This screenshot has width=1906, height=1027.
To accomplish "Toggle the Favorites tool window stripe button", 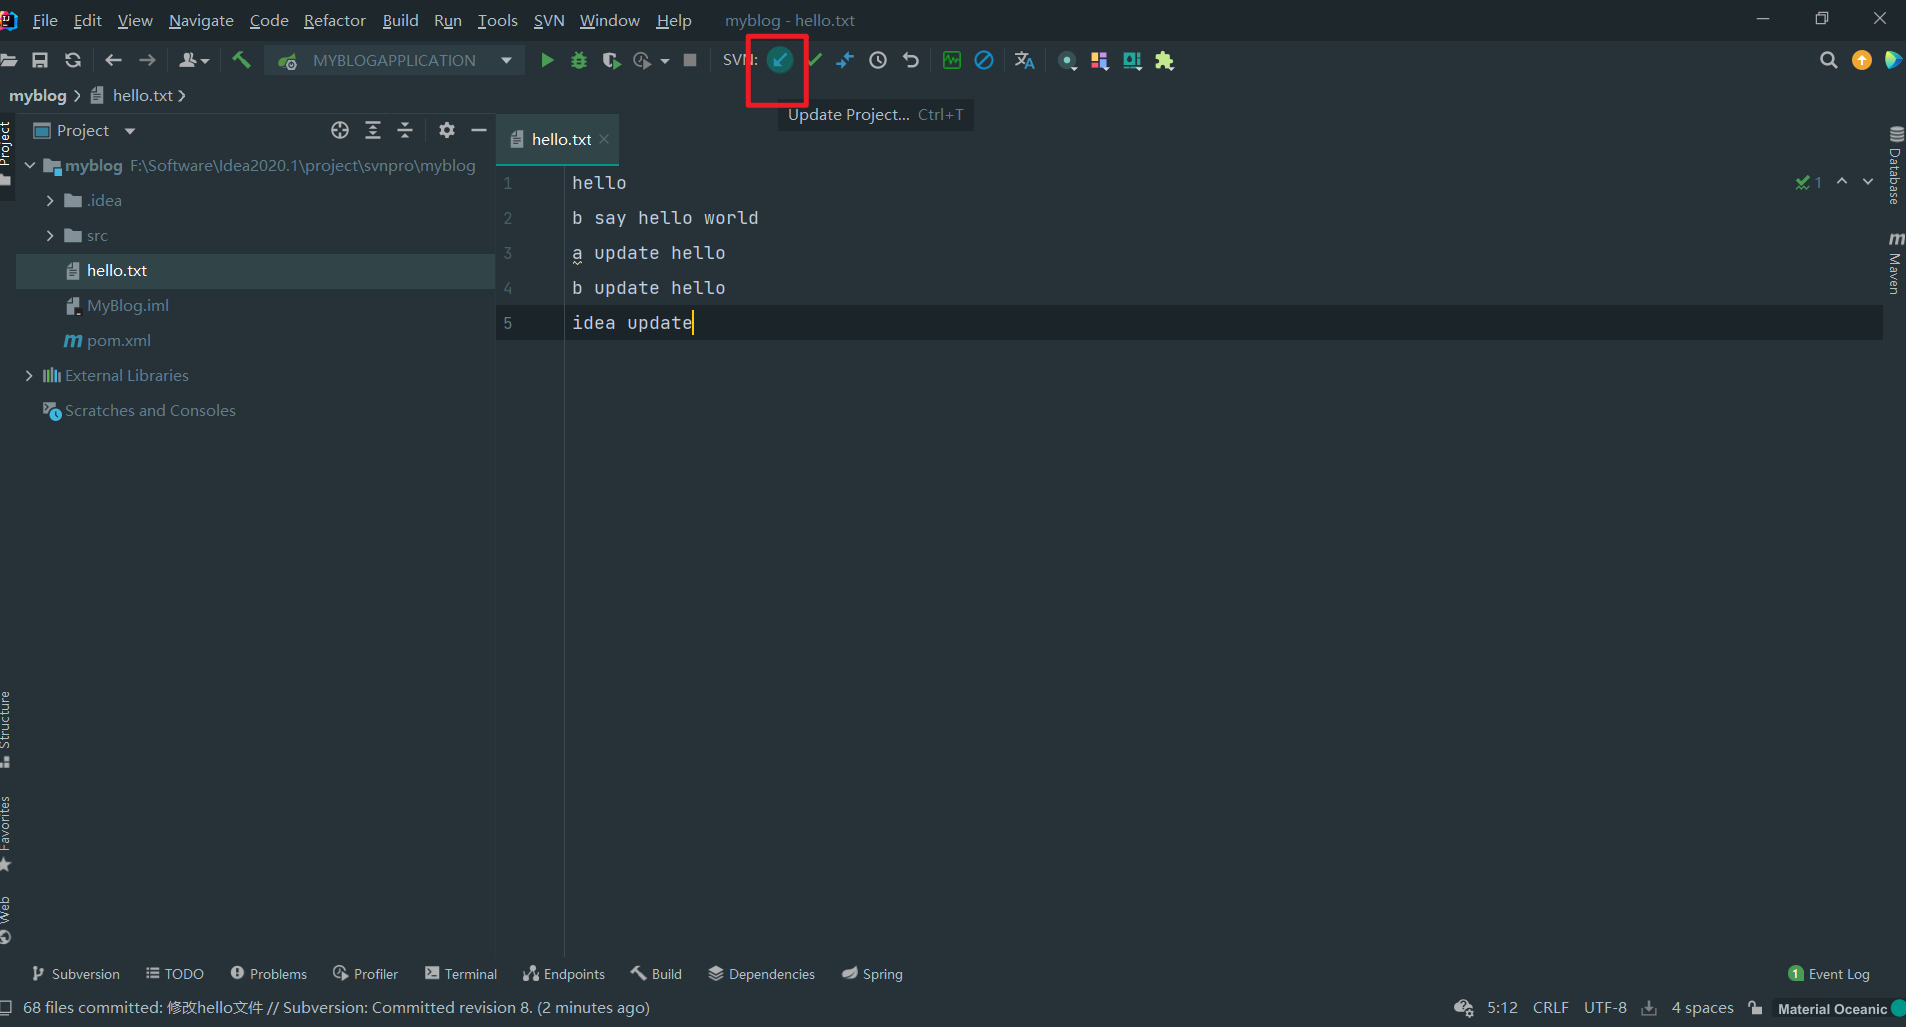I will click(x=6, y=833).
